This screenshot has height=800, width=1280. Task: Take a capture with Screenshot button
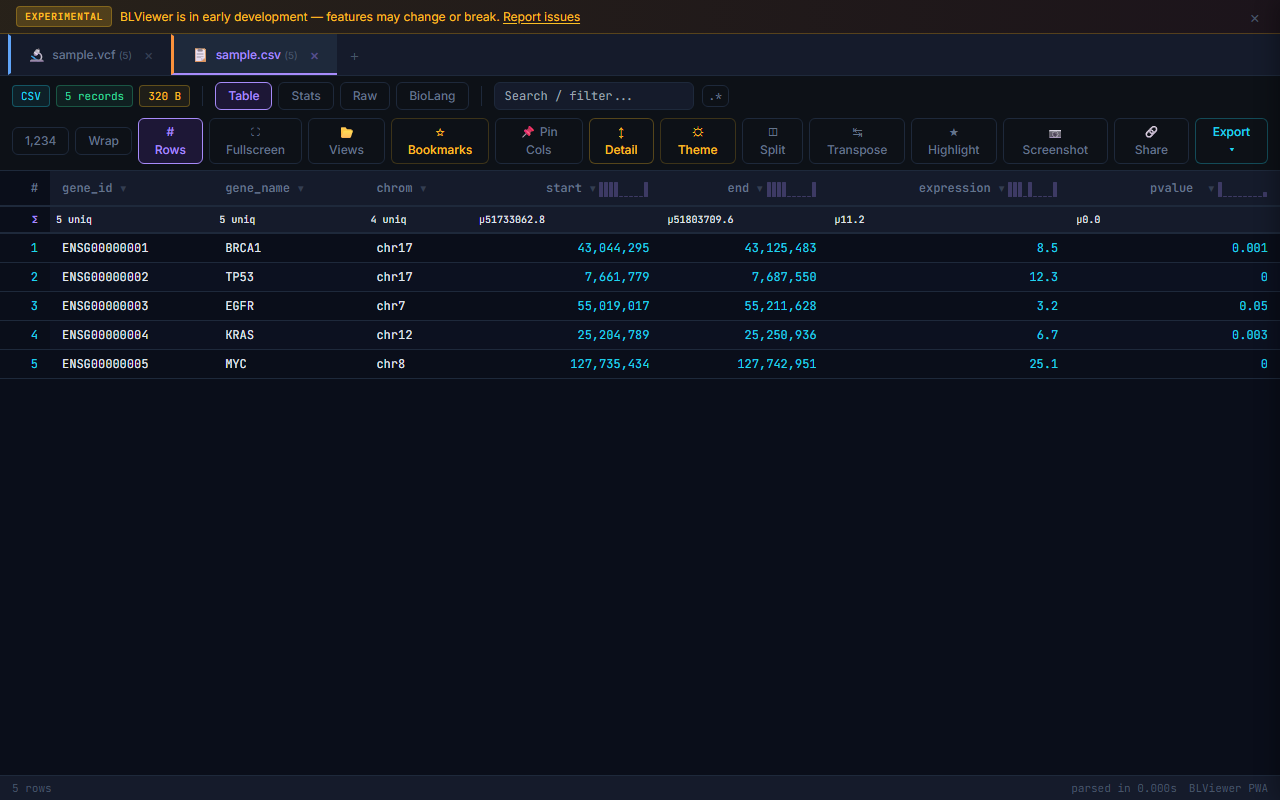[x=1055, y=141]
